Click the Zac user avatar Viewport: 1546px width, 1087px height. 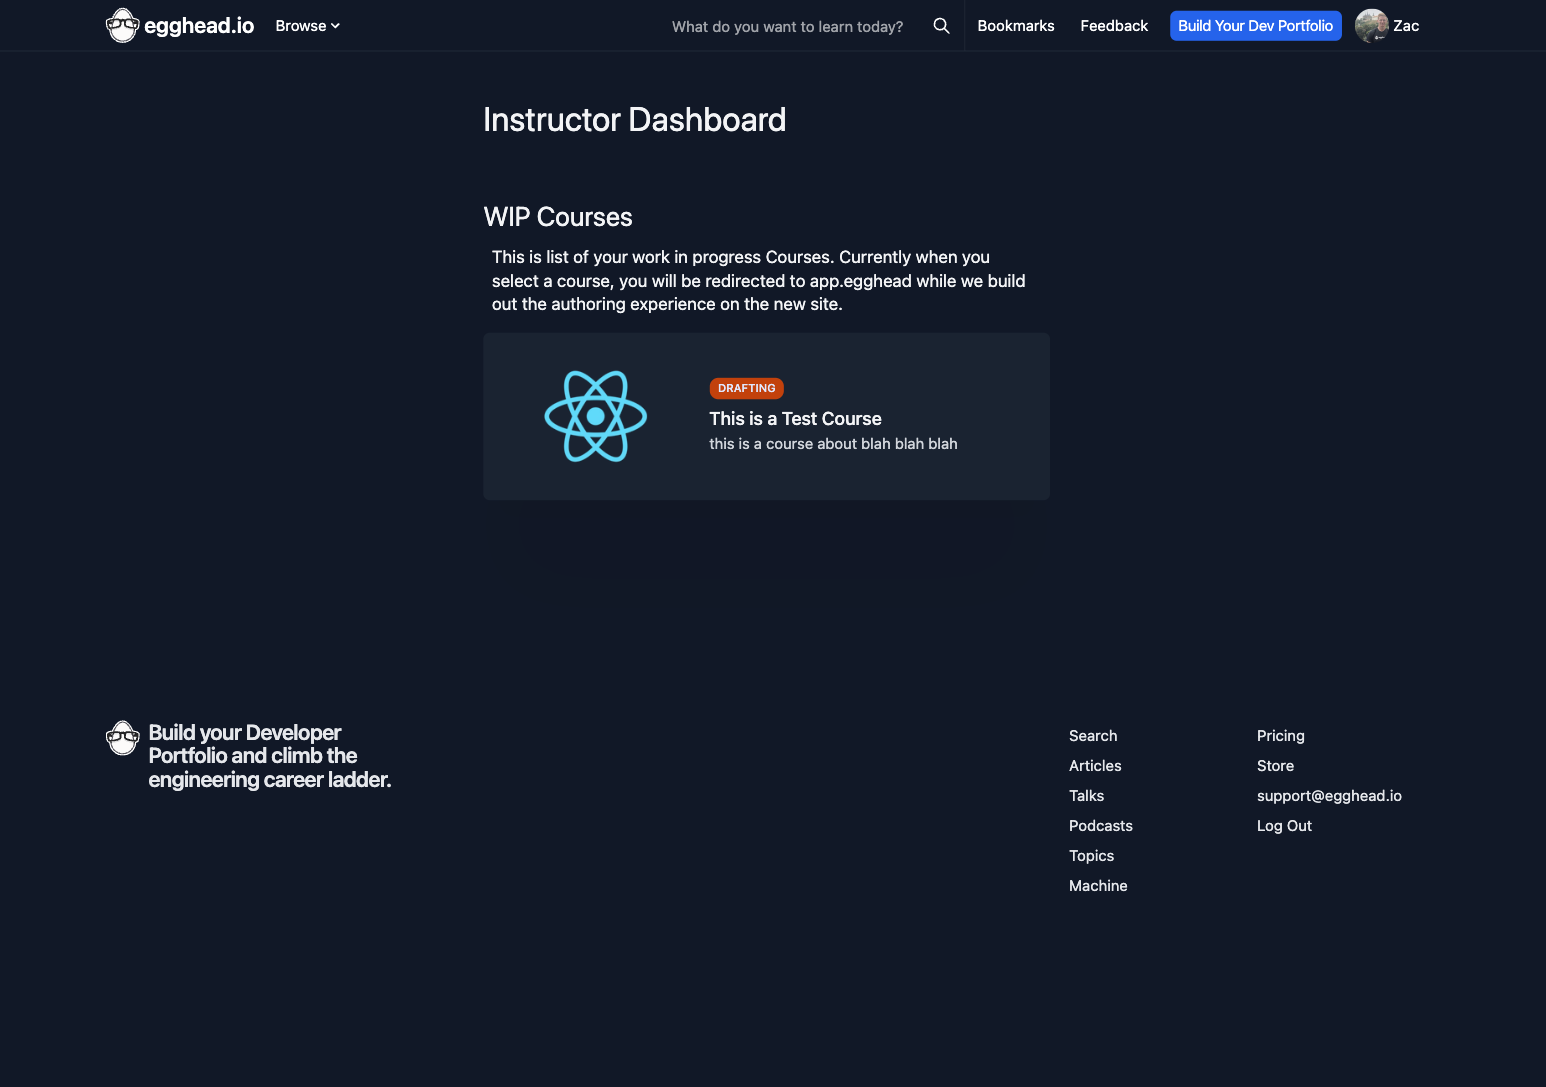[x=1371, y=26]
